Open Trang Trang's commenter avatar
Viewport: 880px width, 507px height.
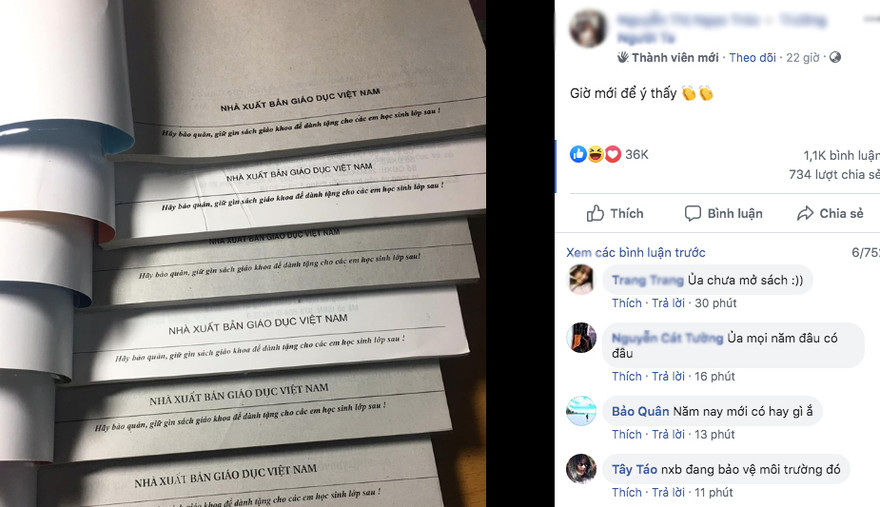tap(581, 279)
